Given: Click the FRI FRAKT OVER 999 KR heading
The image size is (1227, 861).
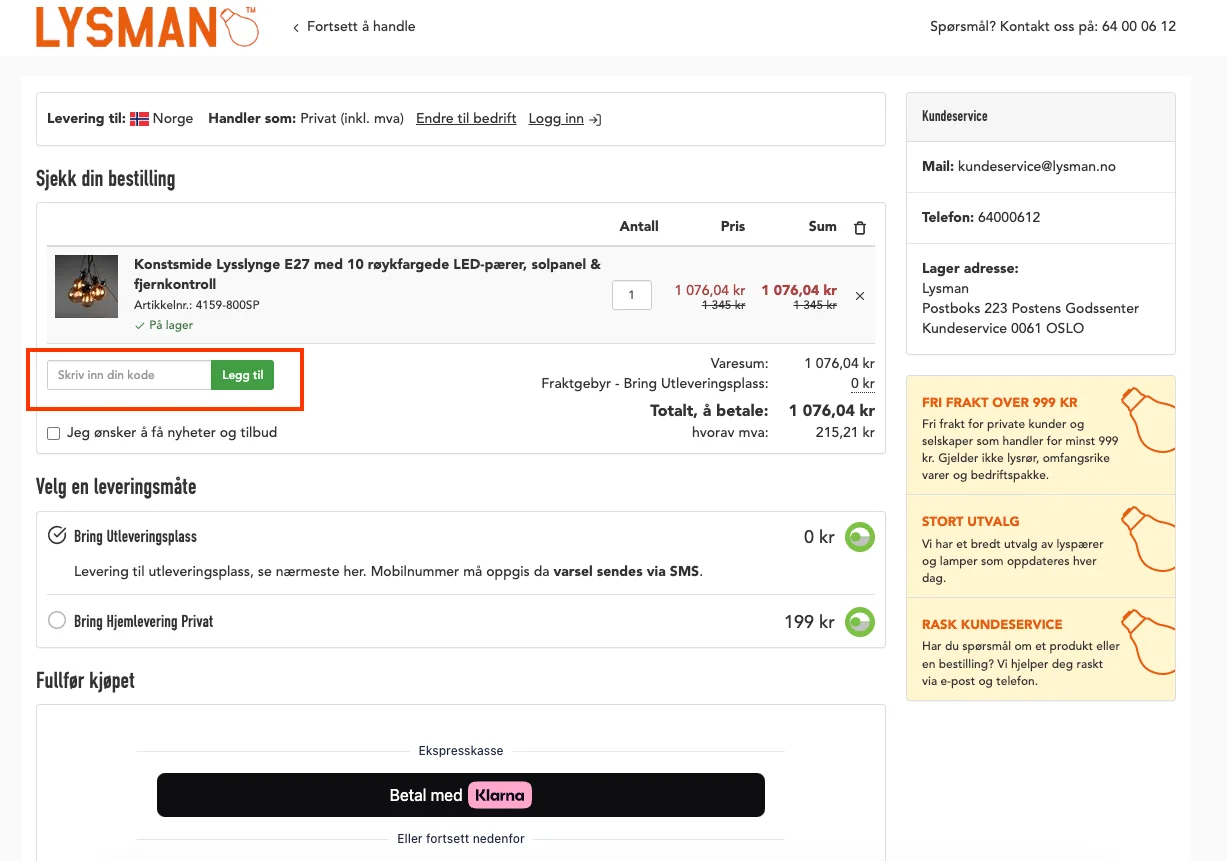Looking at the screenshot, I should (x=1000, y=402).
